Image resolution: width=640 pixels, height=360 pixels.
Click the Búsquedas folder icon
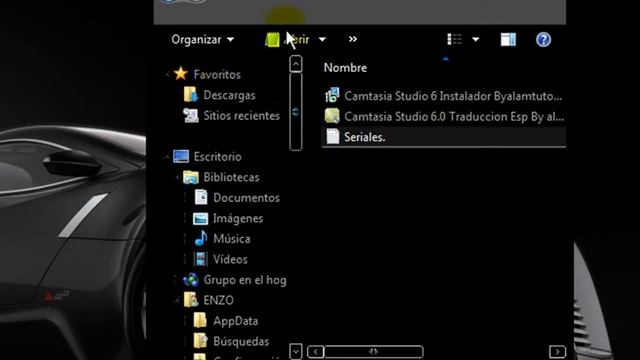pyautogui.click(x=200, y=341)
